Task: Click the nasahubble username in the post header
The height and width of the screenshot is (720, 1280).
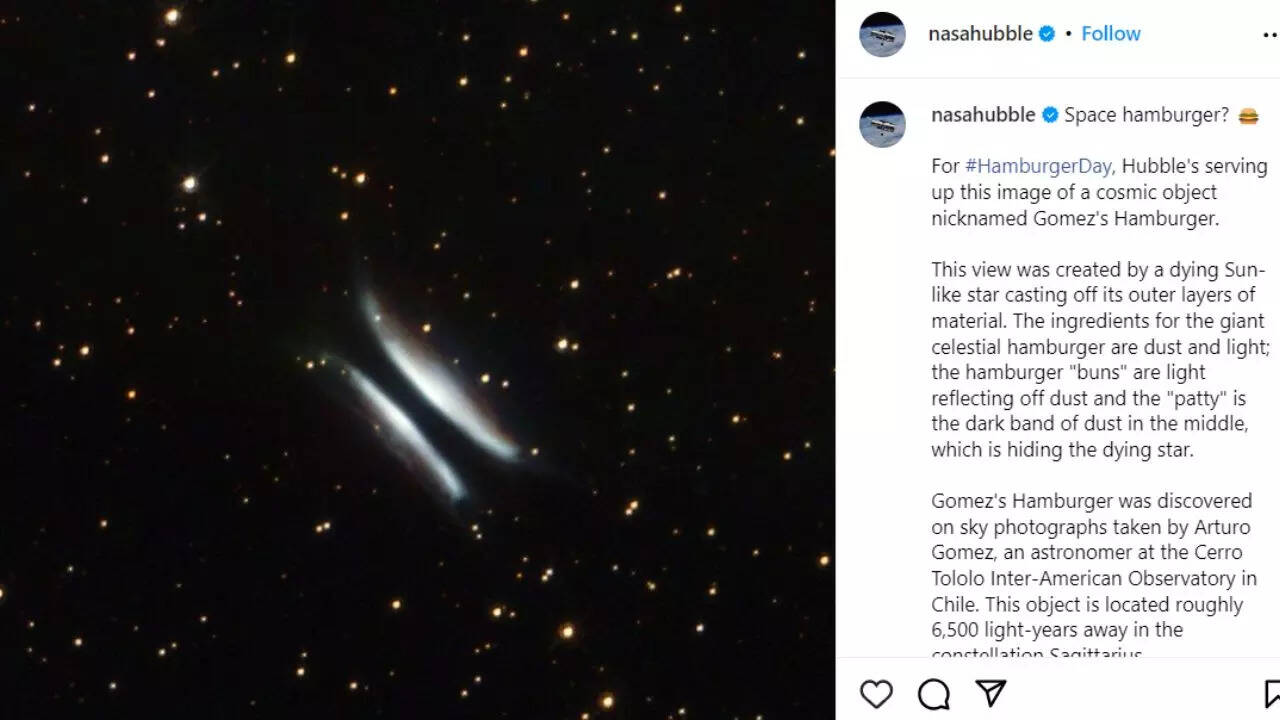Action: 979,34
